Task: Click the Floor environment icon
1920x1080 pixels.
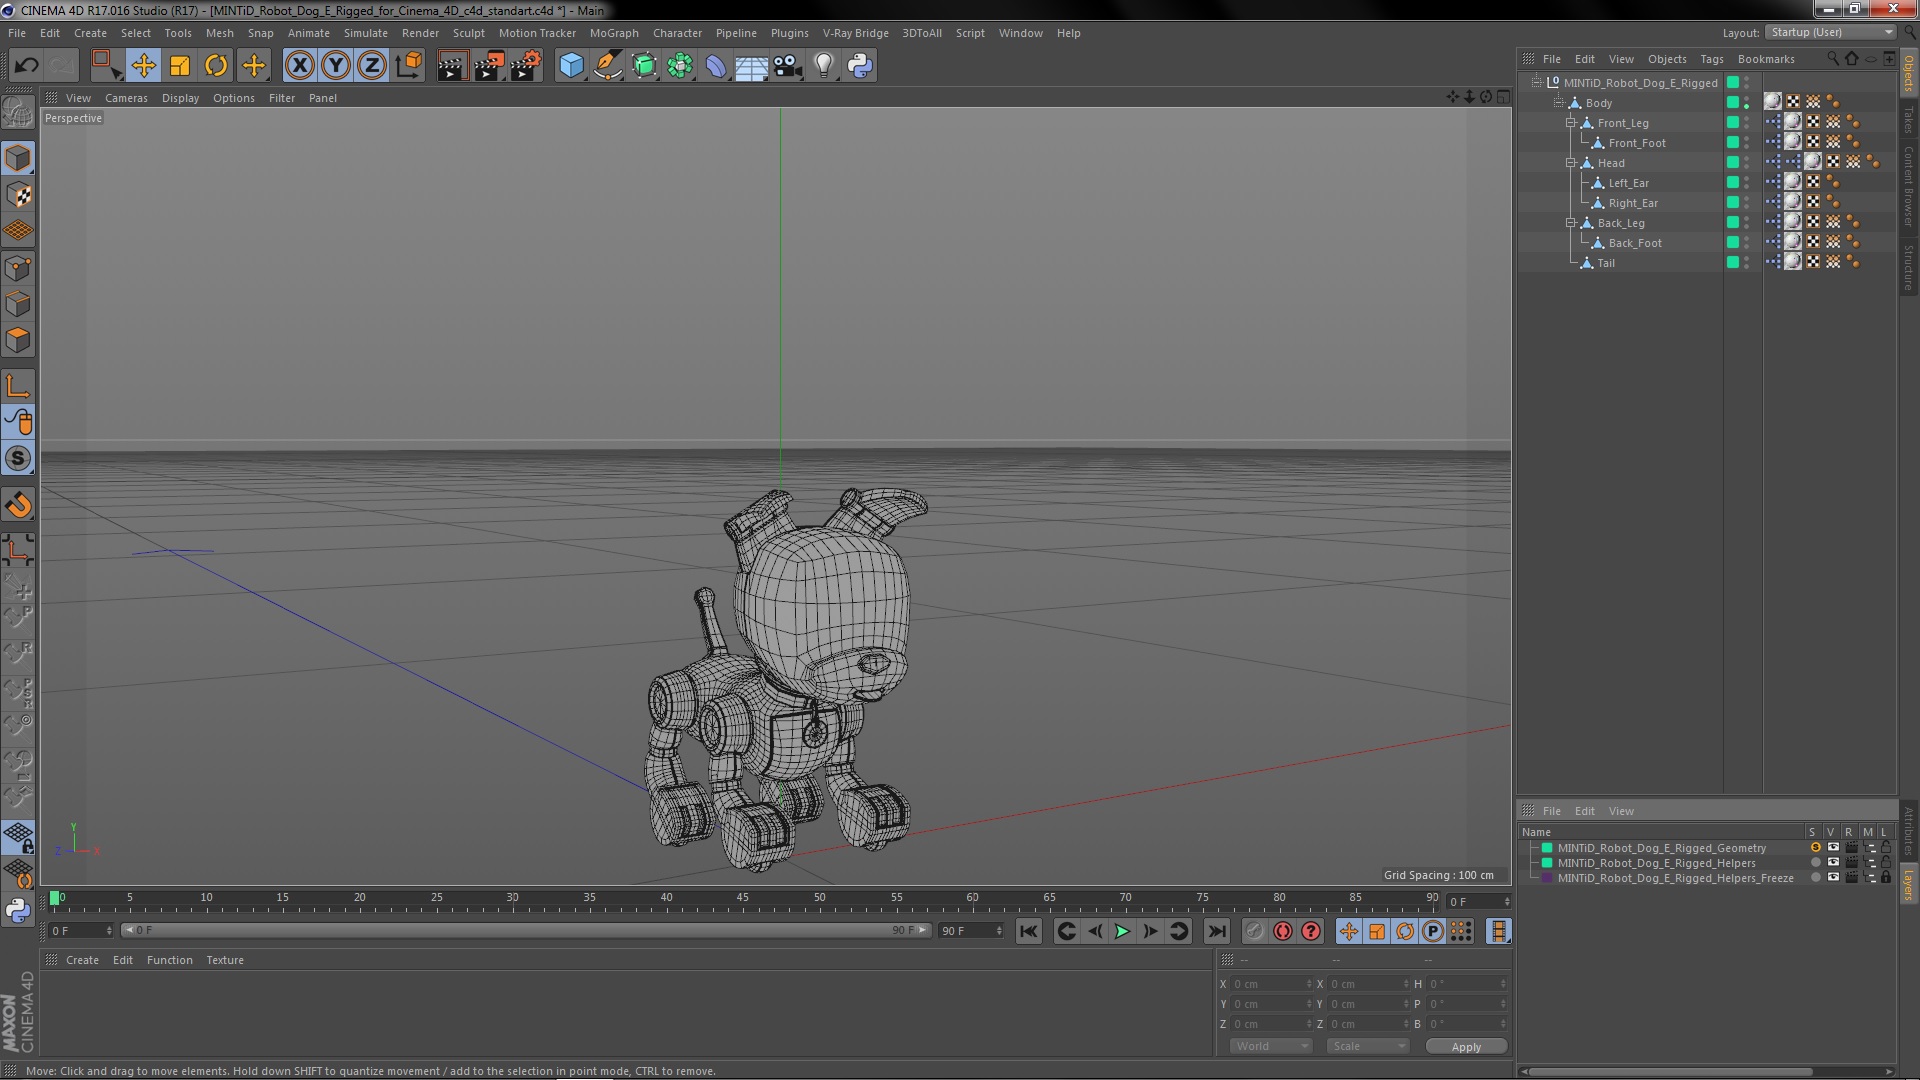Action: pyautogui.click(x=752, y=66)
